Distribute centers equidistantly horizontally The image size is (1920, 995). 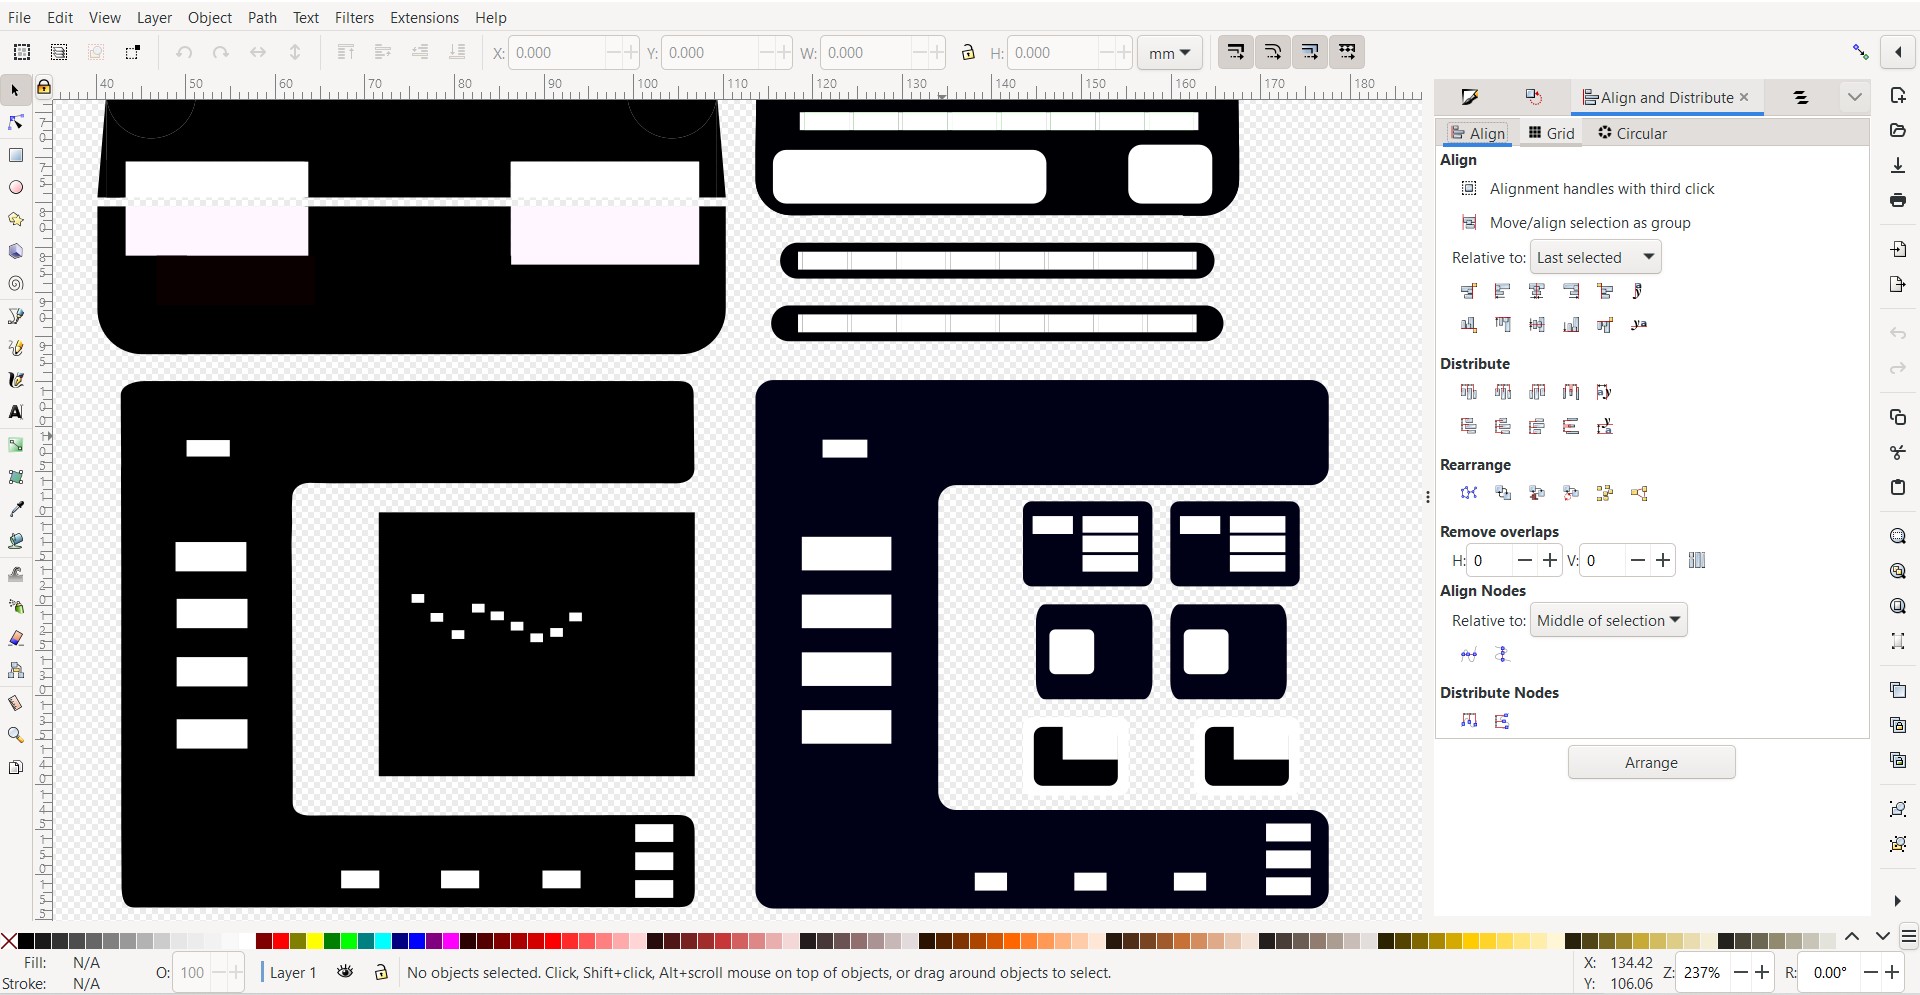click(x=1502, y=392)
